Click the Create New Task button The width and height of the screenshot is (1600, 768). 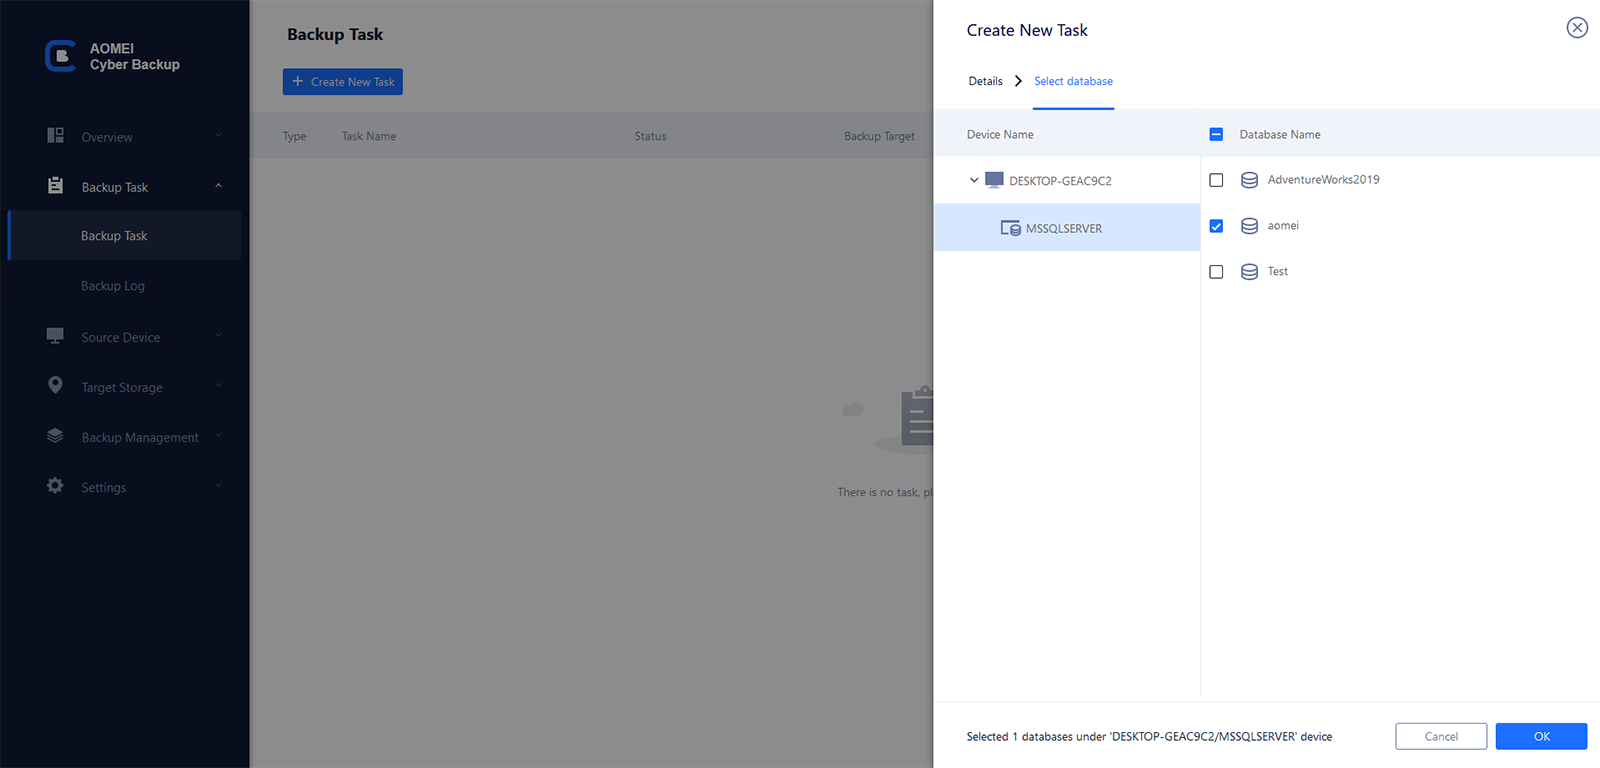tap(343, 81)
